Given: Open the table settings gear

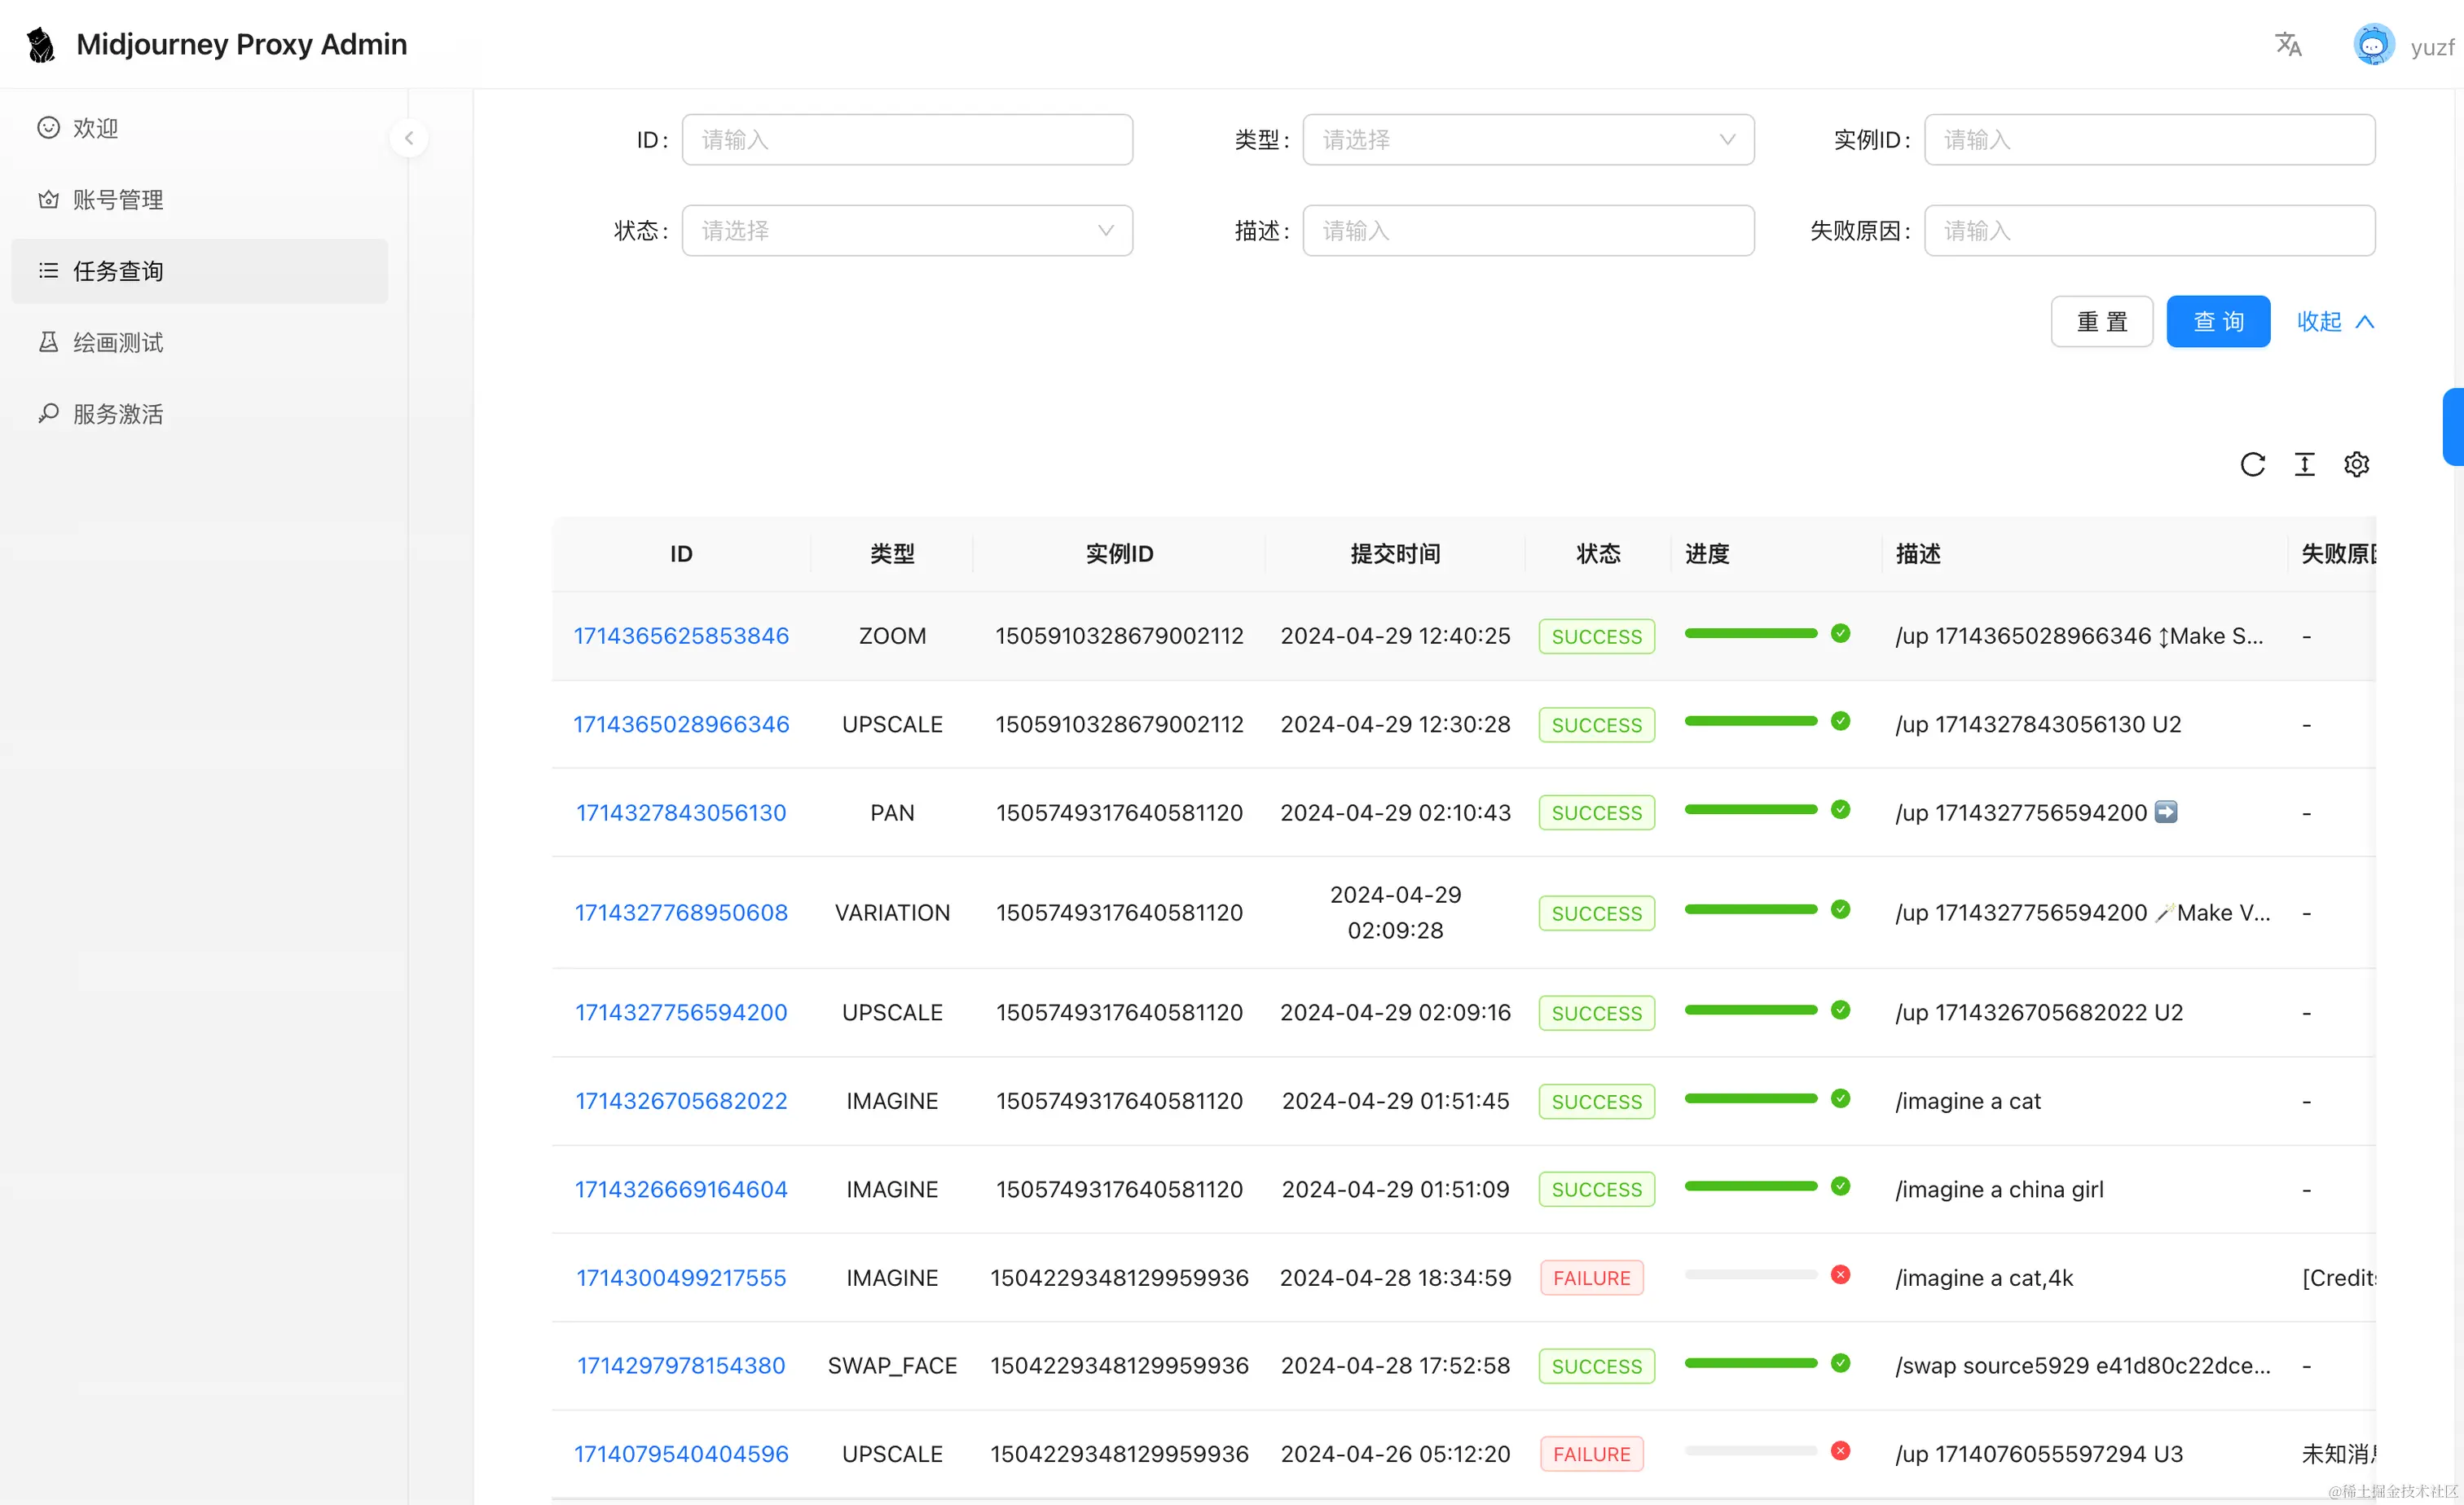Looking at the screenshot, I should click(2357, 464).
